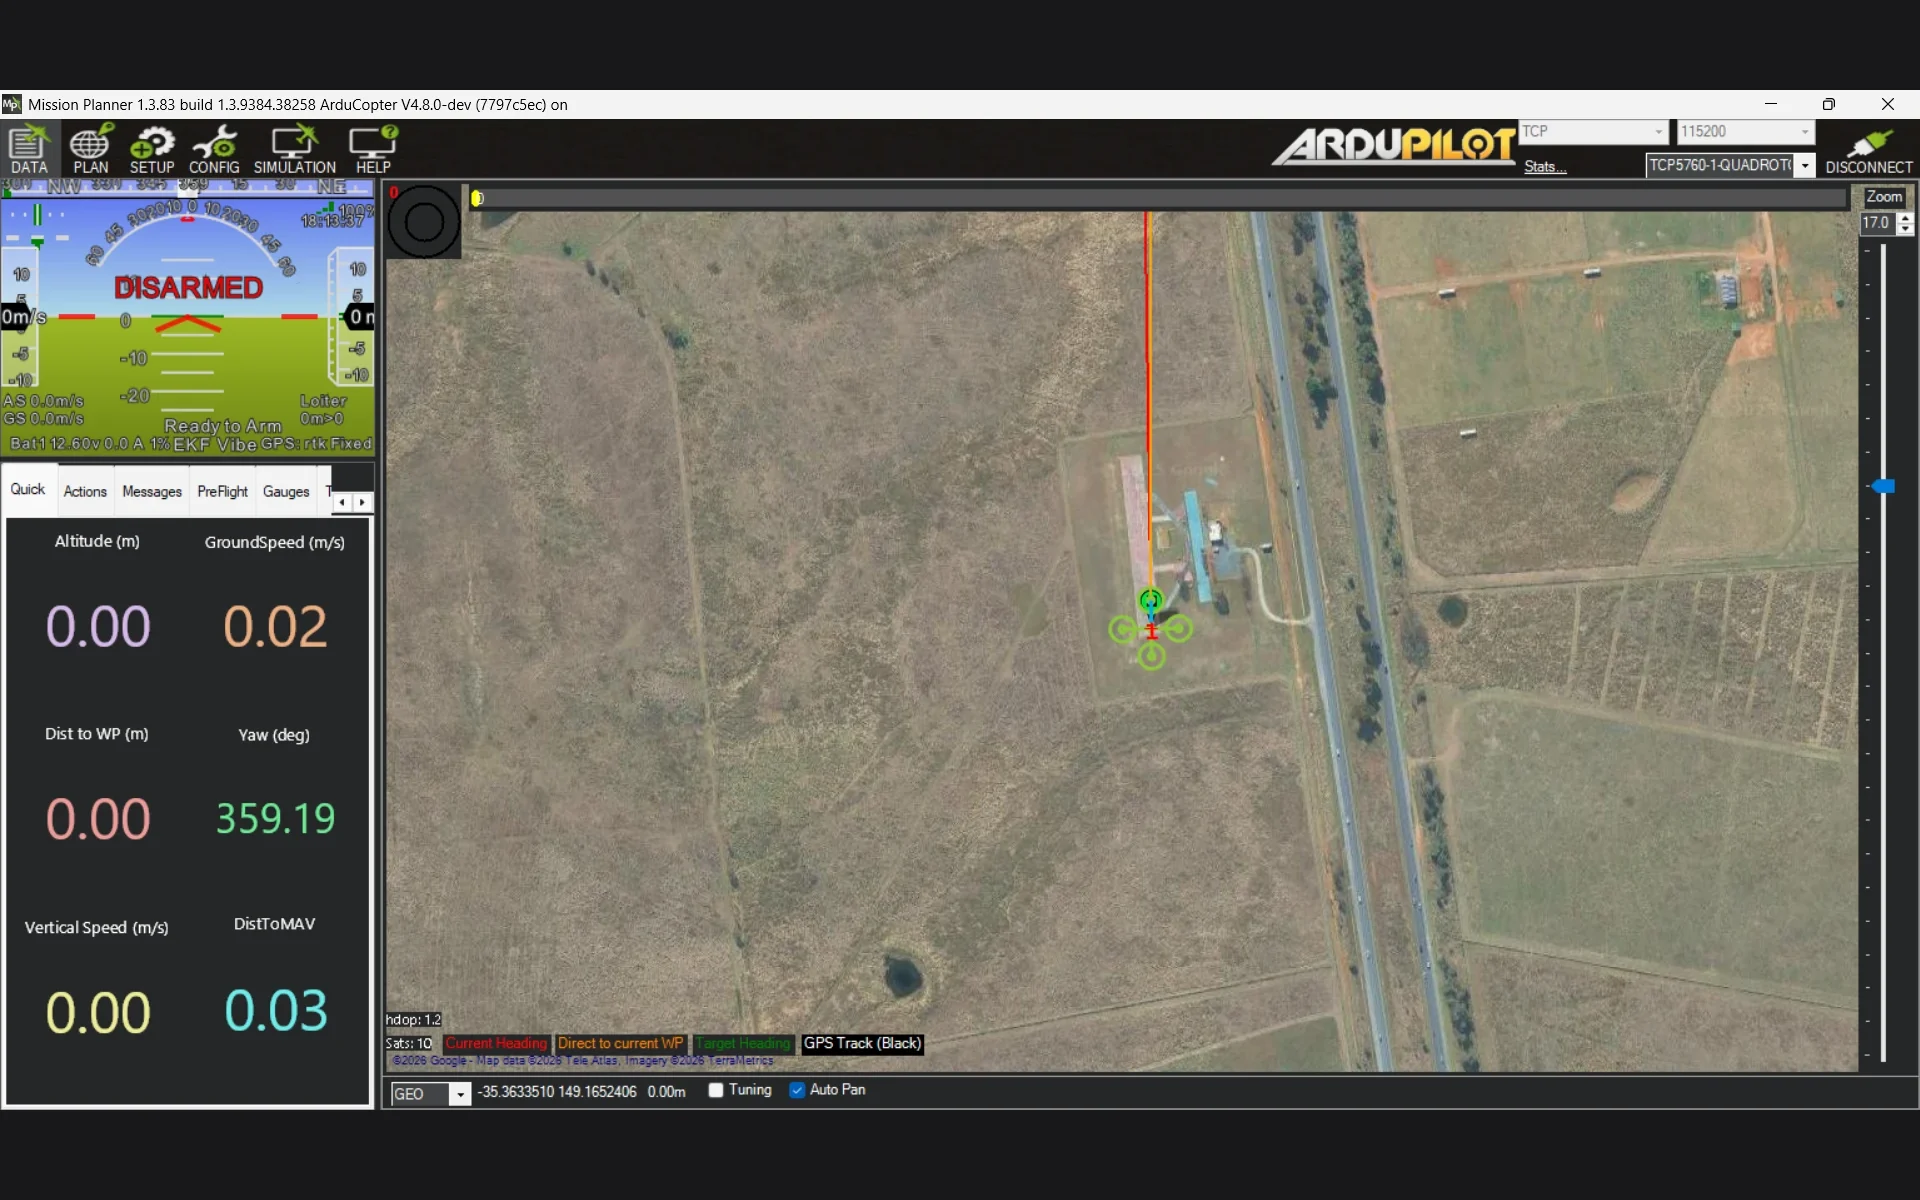Click the Dist to WP (m) value 0.00

tap(97, 819)
